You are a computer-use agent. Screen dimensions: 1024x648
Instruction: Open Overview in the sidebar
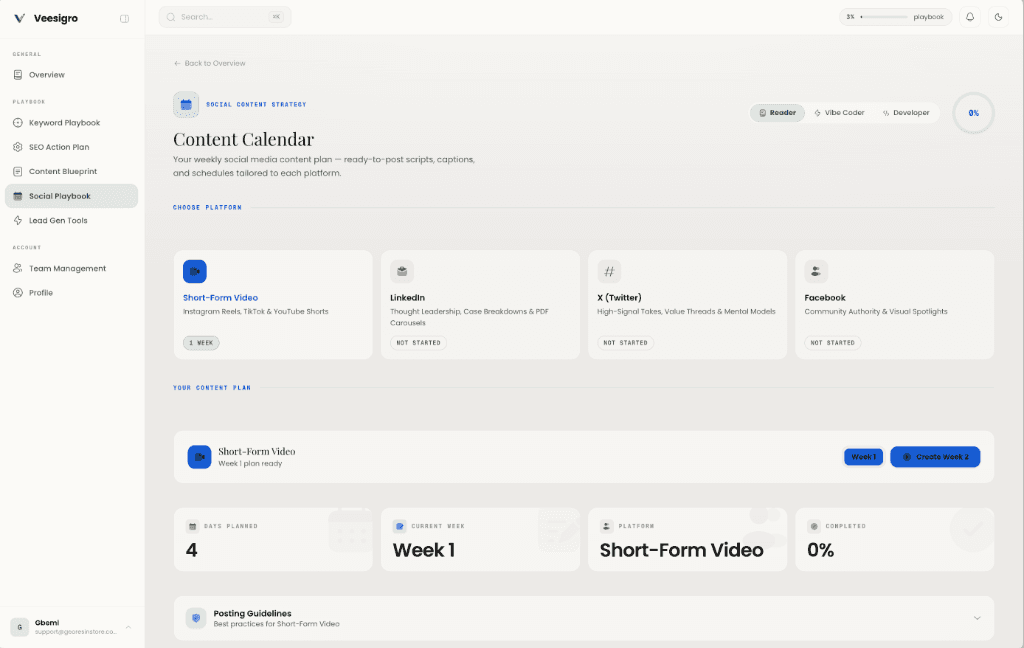(x=71, y=74)
